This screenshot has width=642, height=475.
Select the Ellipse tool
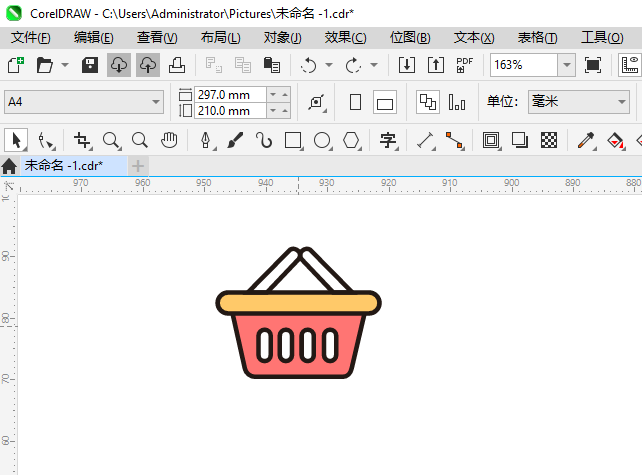click(x=322, y=140)
